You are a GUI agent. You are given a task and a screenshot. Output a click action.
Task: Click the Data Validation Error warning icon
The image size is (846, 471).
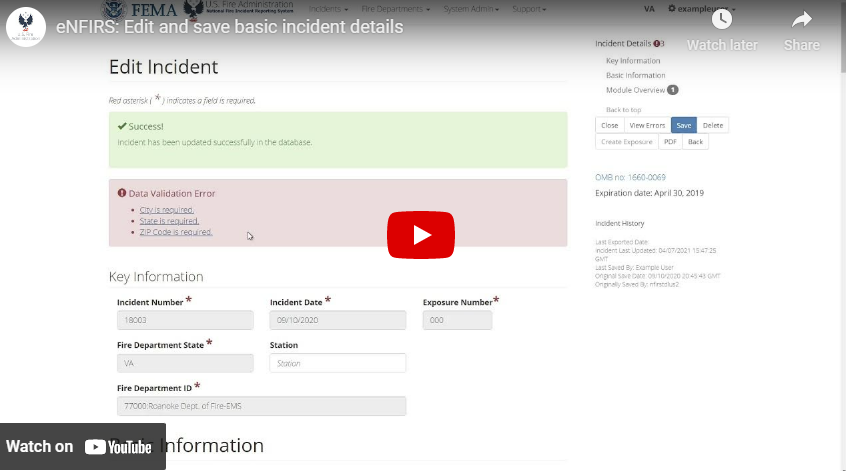122,193
